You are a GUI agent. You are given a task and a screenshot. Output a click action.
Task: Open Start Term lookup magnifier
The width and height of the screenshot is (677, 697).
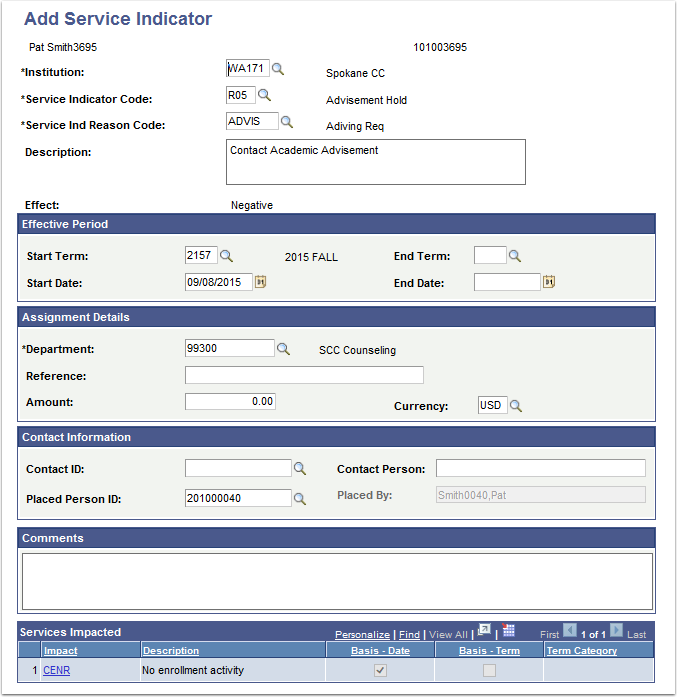[x=226, y=256]
